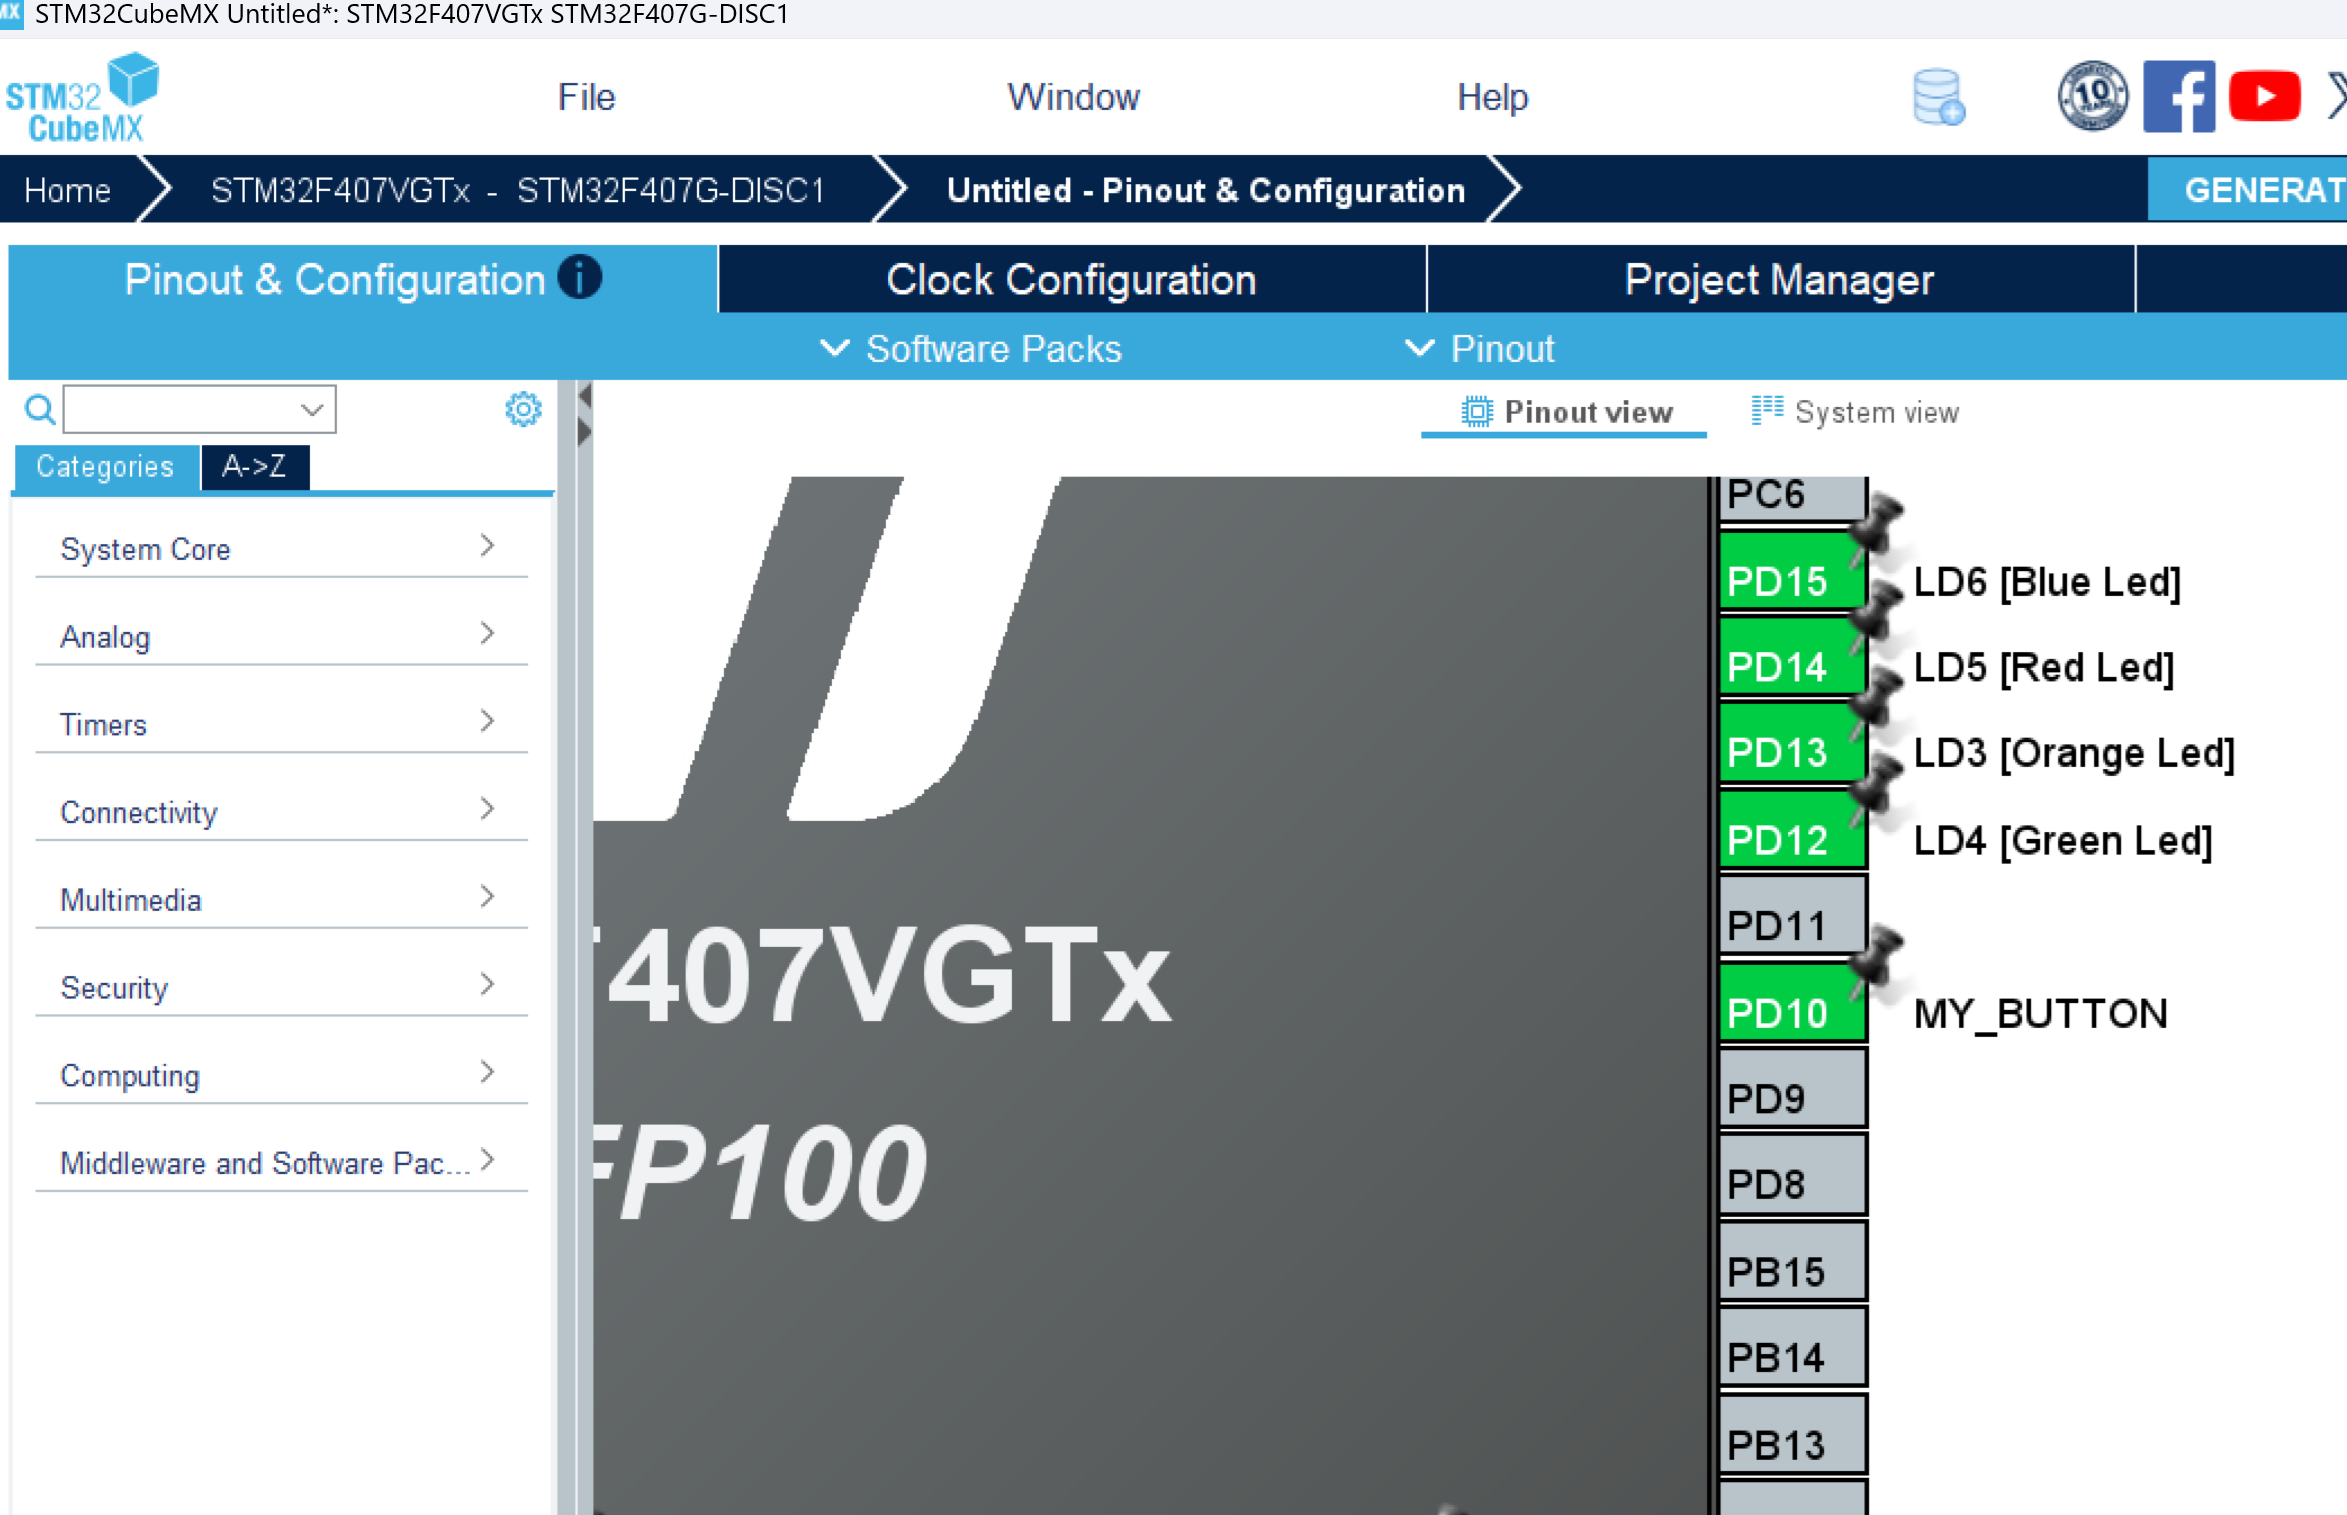2347x1515 pixels.
Task: Select the green PD14 pin
Action: click(1793, 657)
